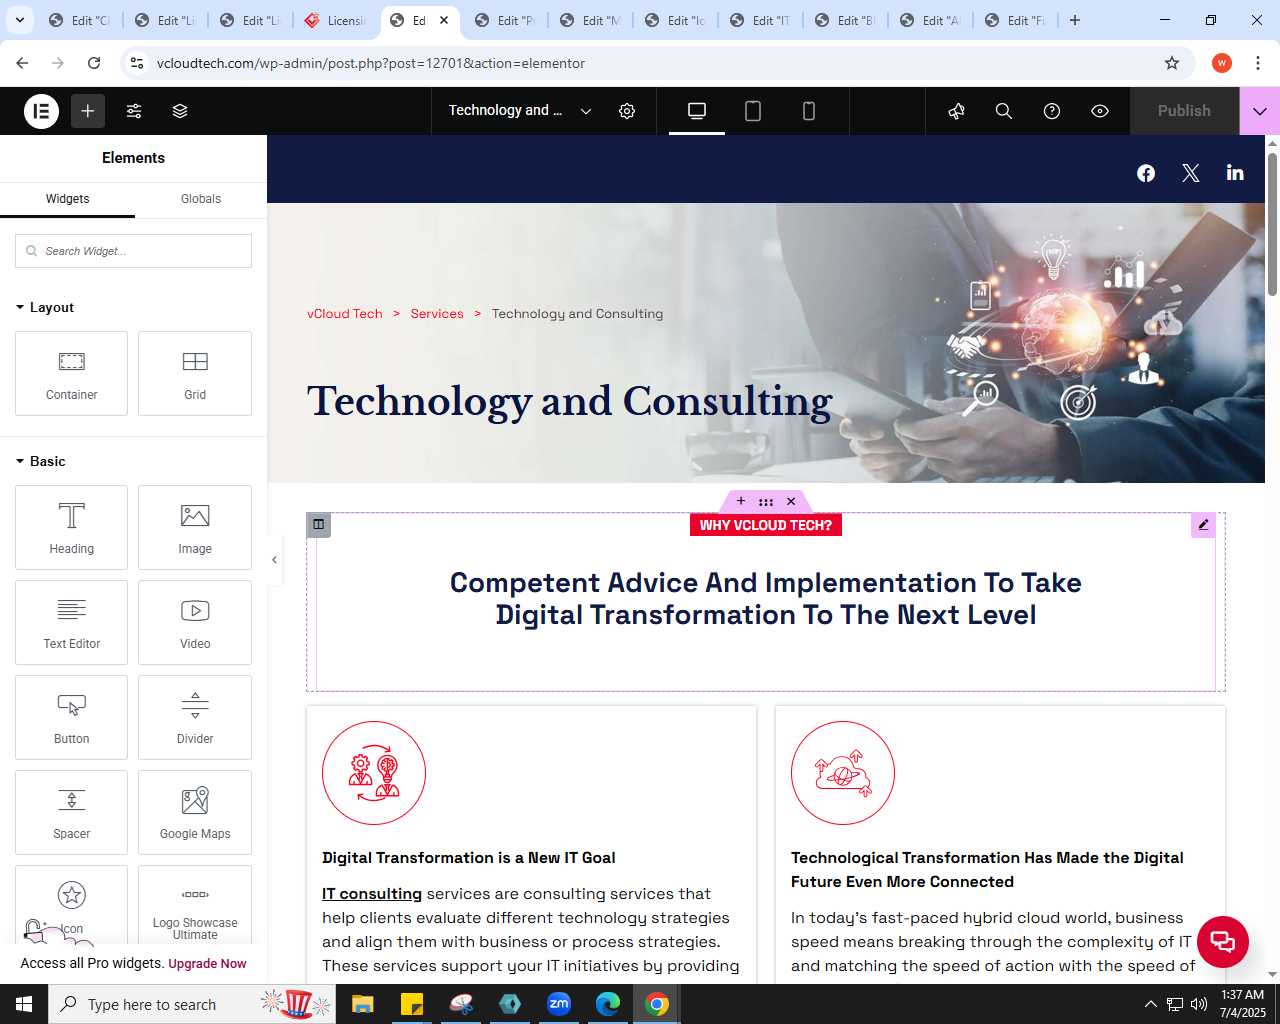Reload the page
Viewport: 1280px width, 1024px height.
pyautogui.click(x=94, y=63)
